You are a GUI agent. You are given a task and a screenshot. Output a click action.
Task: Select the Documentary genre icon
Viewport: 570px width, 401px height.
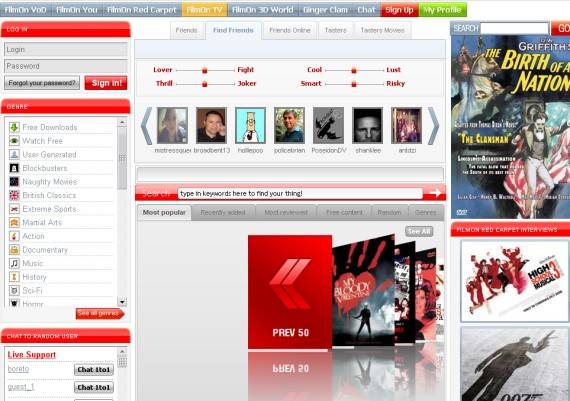click(14, 250)
